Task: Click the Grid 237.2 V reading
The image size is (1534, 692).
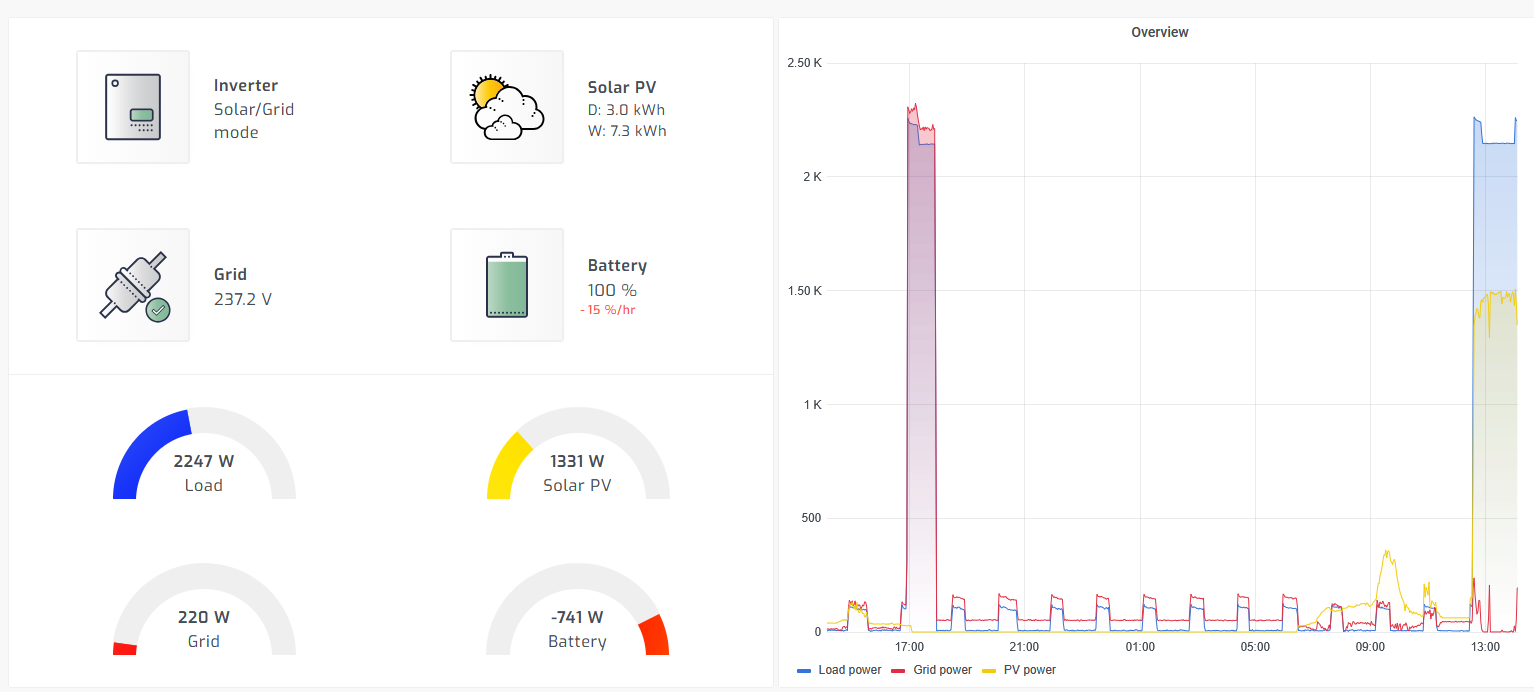Action: pos(243,298)
